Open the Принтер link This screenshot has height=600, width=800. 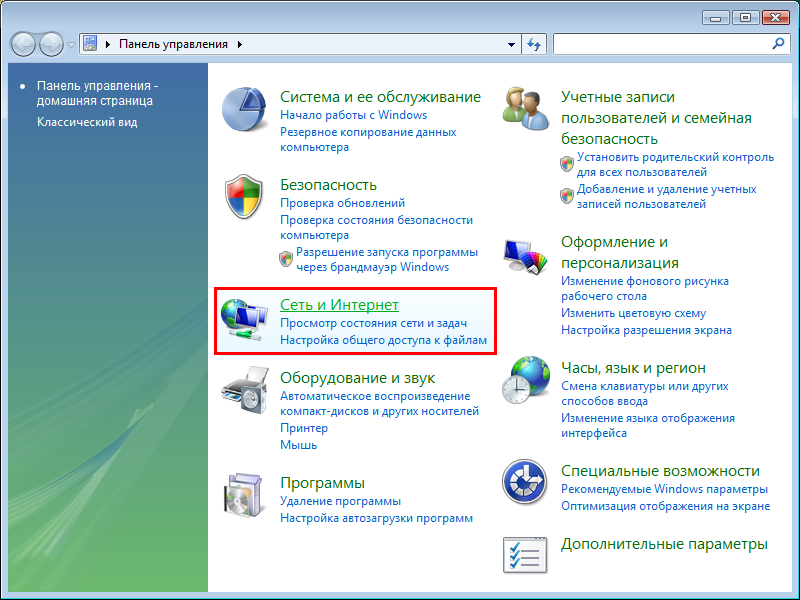tap(304, 428)
